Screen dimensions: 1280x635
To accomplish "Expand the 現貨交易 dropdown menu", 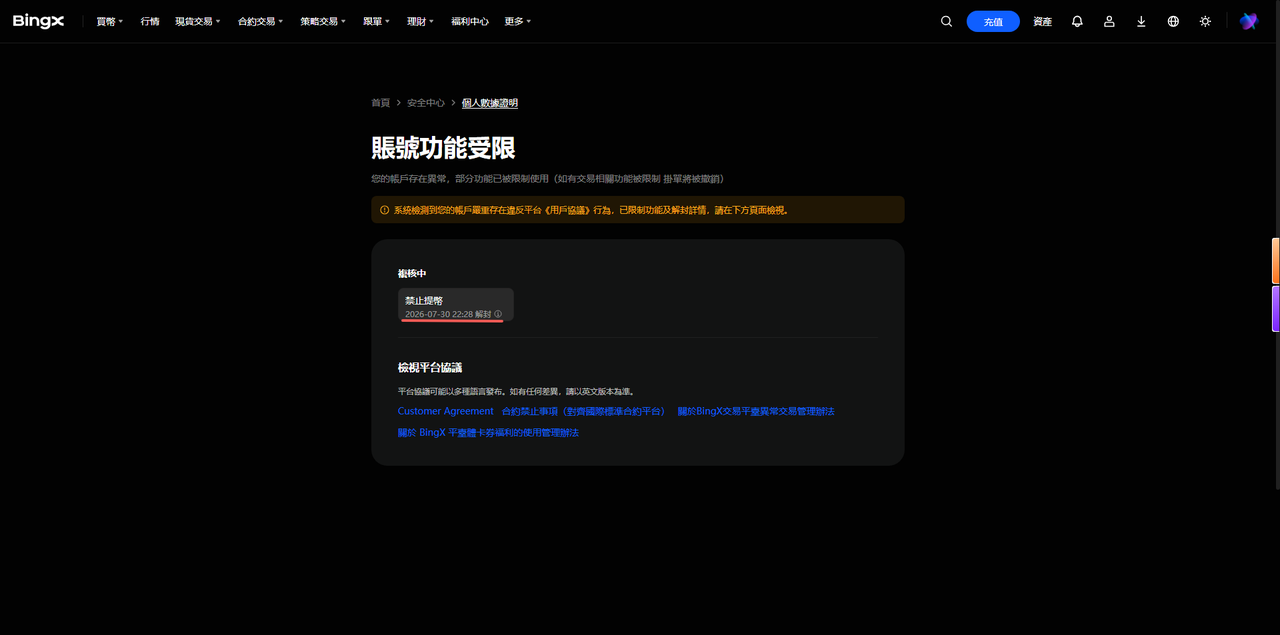I will 198,21.
